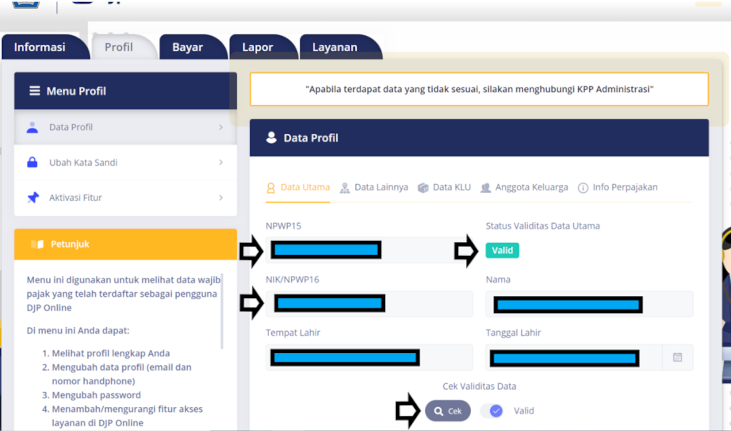Image resolution: width=731 pixels, height=431 pixels.
Task: Click the book icon in Petunjuk header
Action: click(x=38, y=244)
